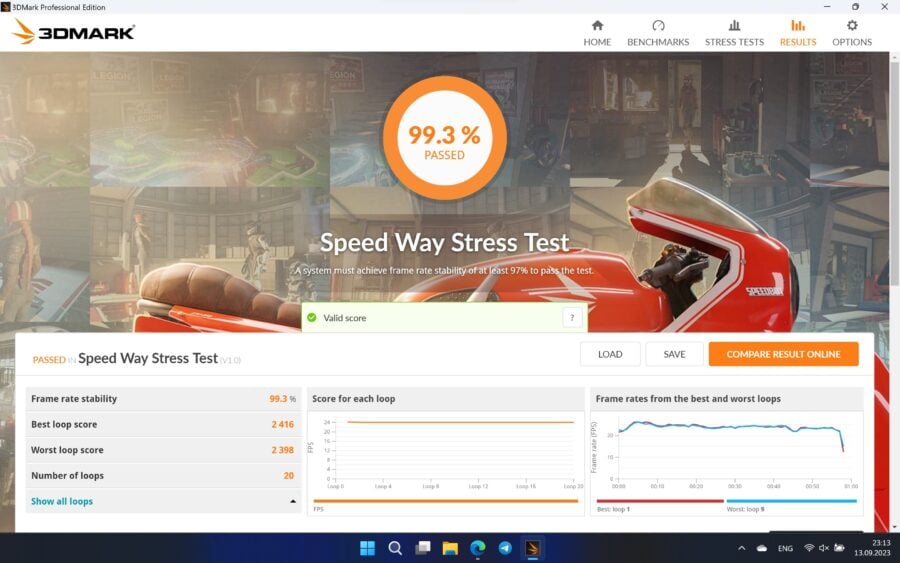The height and width of the screenshot is (563, 900).
Task: Close the 3DMark window
Action: point(885,7)
